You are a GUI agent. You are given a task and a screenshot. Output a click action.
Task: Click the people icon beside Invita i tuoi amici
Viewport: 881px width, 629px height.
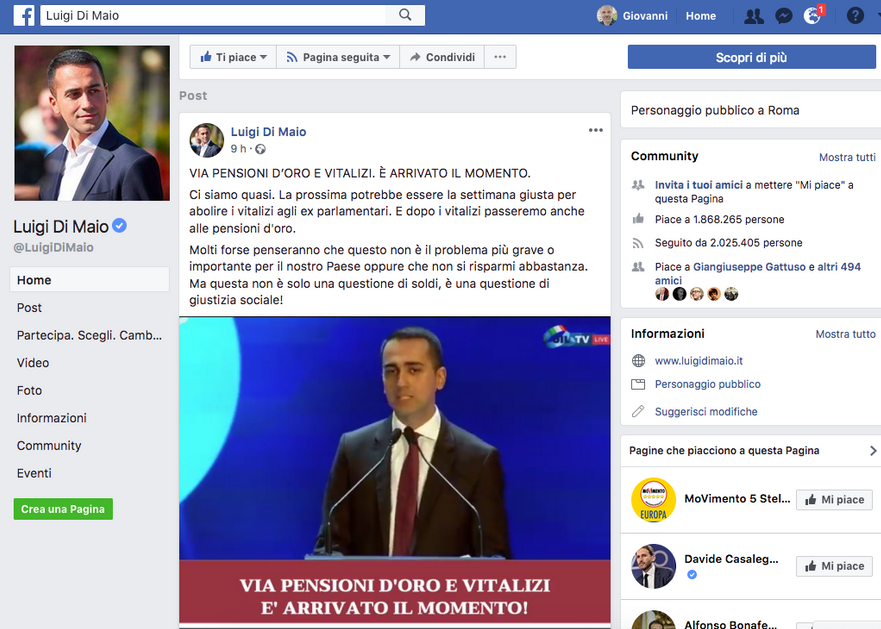[x=638, y=184]
